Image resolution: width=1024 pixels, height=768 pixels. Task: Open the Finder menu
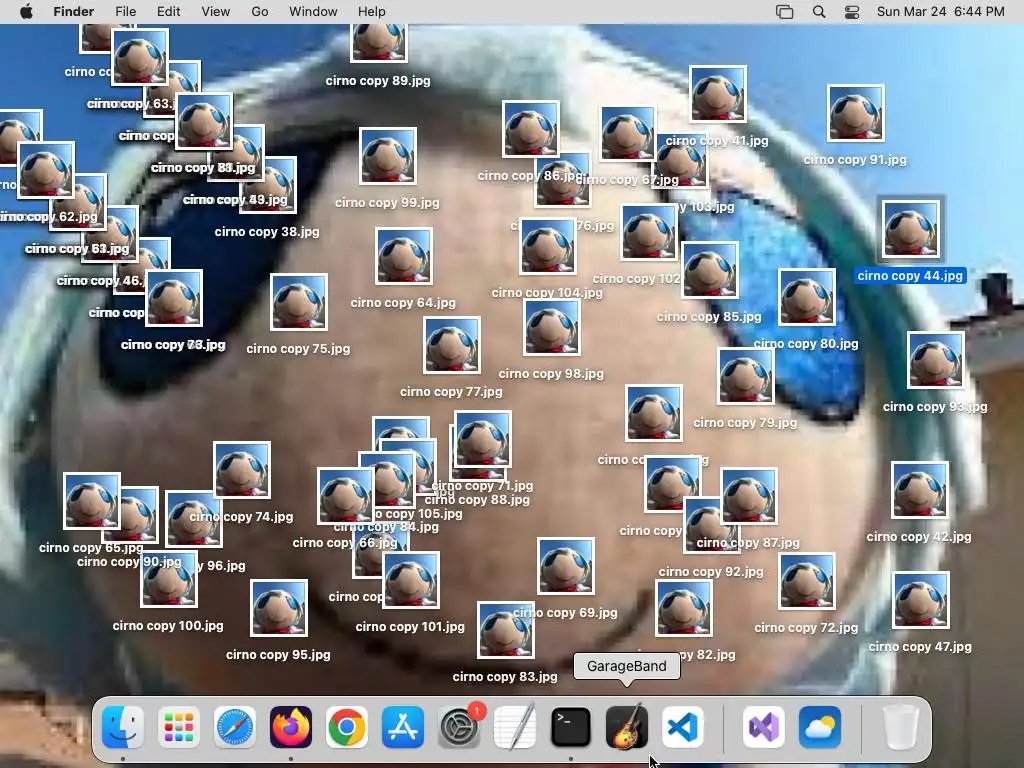(x=74, y=12)
